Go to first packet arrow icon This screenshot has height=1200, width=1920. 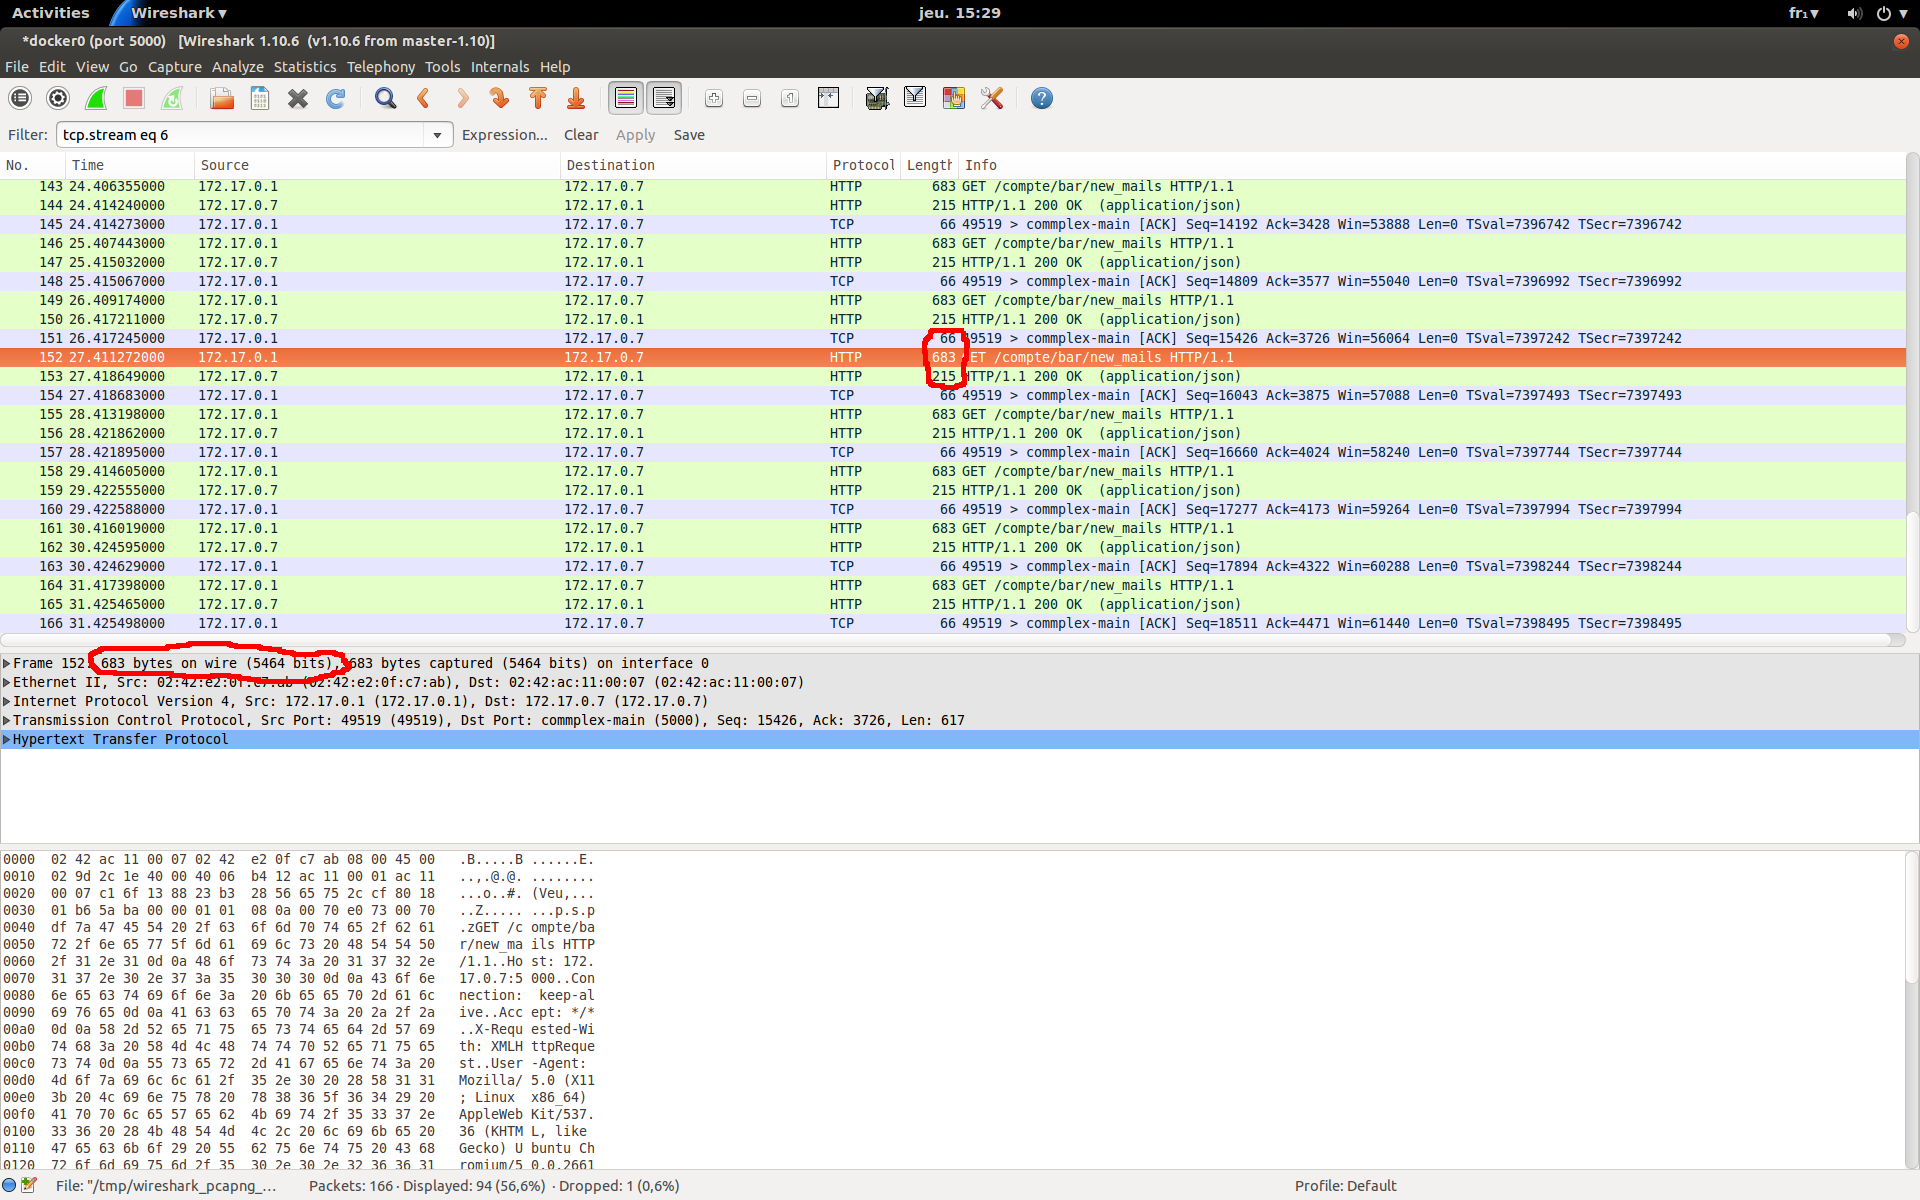click(538, 98)
